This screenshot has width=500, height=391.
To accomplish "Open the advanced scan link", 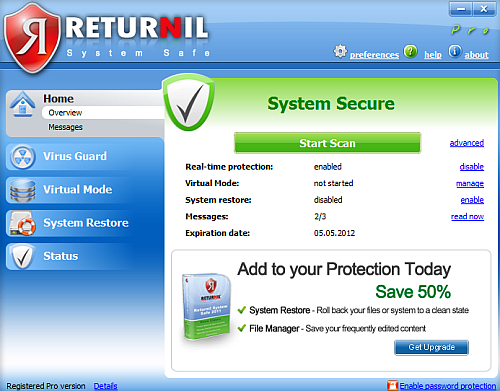I will (467, 143).
